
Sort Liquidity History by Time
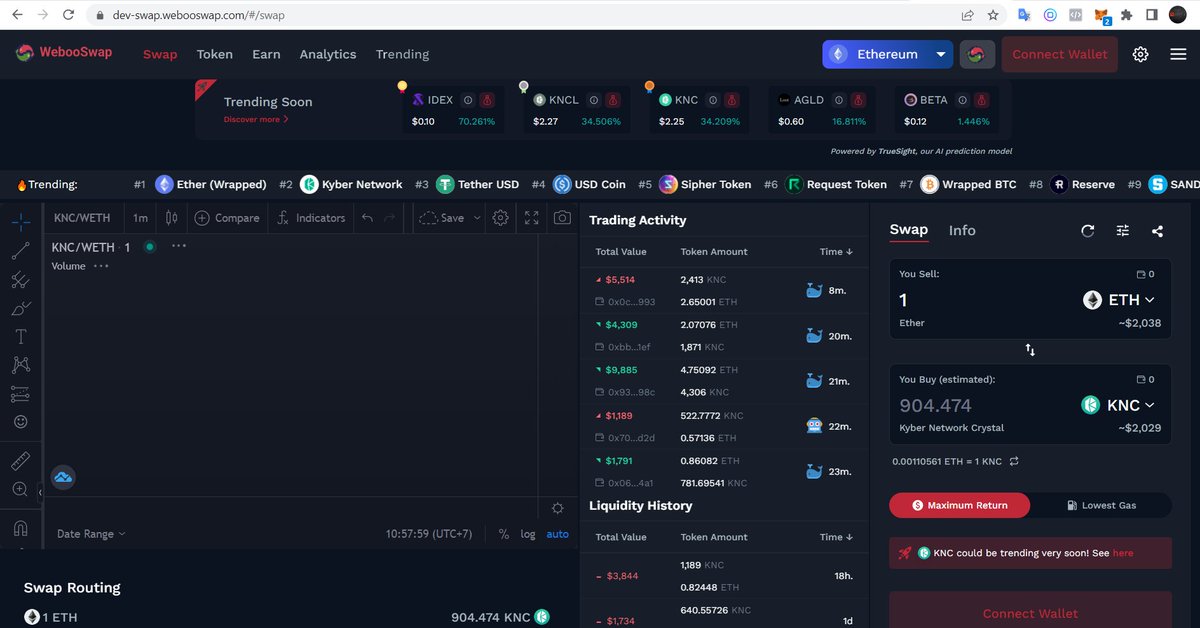837,537
